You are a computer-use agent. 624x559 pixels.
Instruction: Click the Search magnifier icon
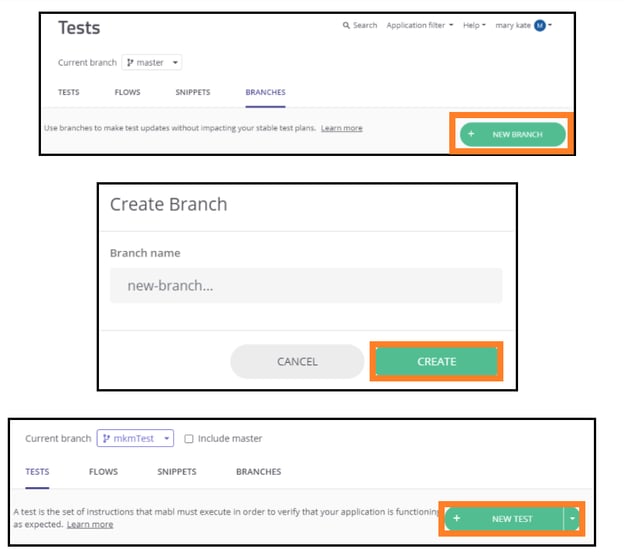coord(346,25)
